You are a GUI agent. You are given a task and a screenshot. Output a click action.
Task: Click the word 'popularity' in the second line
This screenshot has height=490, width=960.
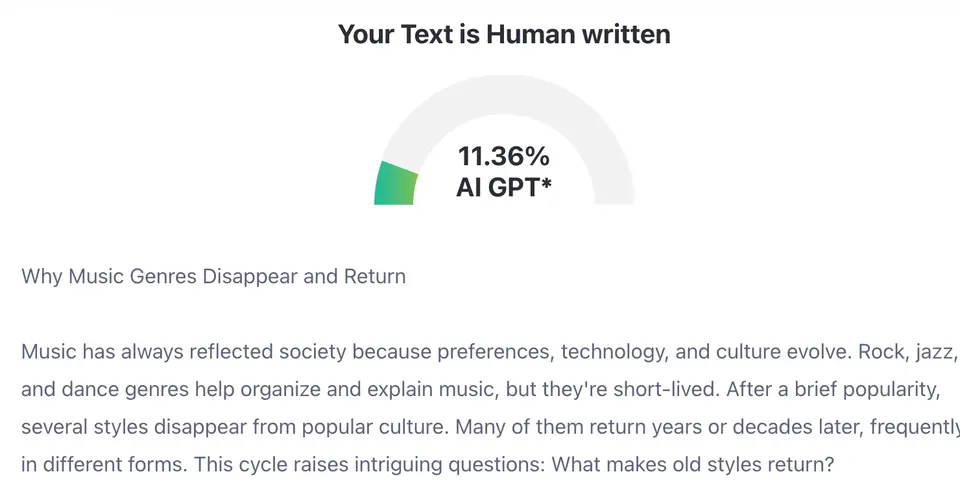pos(903,390)
